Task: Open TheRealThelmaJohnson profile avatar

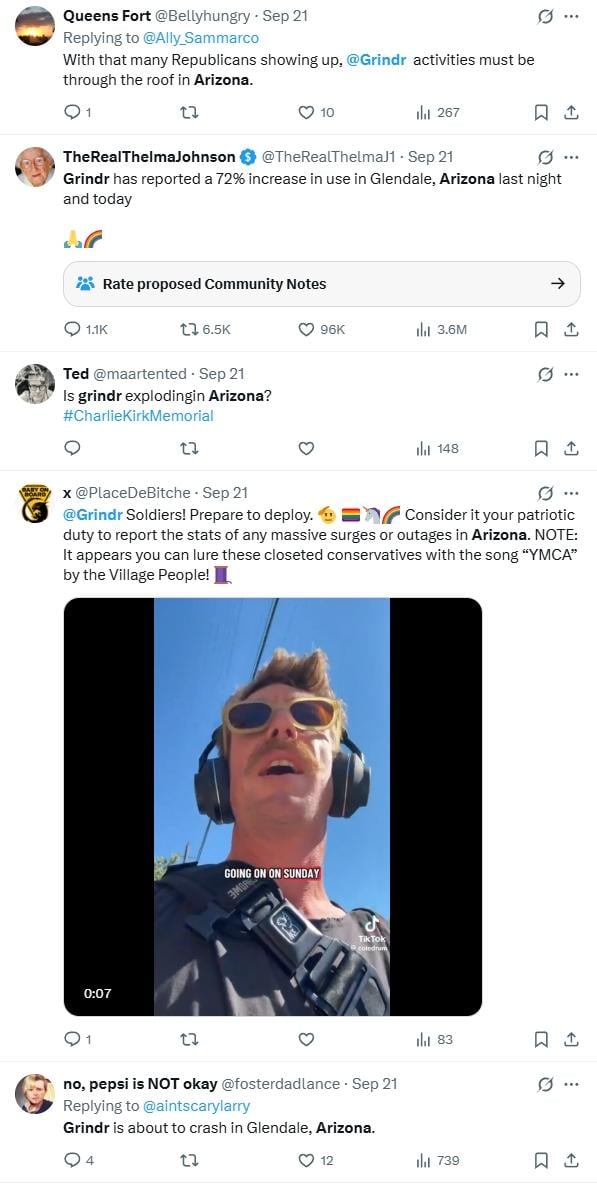Action: (x=35, y=167)
